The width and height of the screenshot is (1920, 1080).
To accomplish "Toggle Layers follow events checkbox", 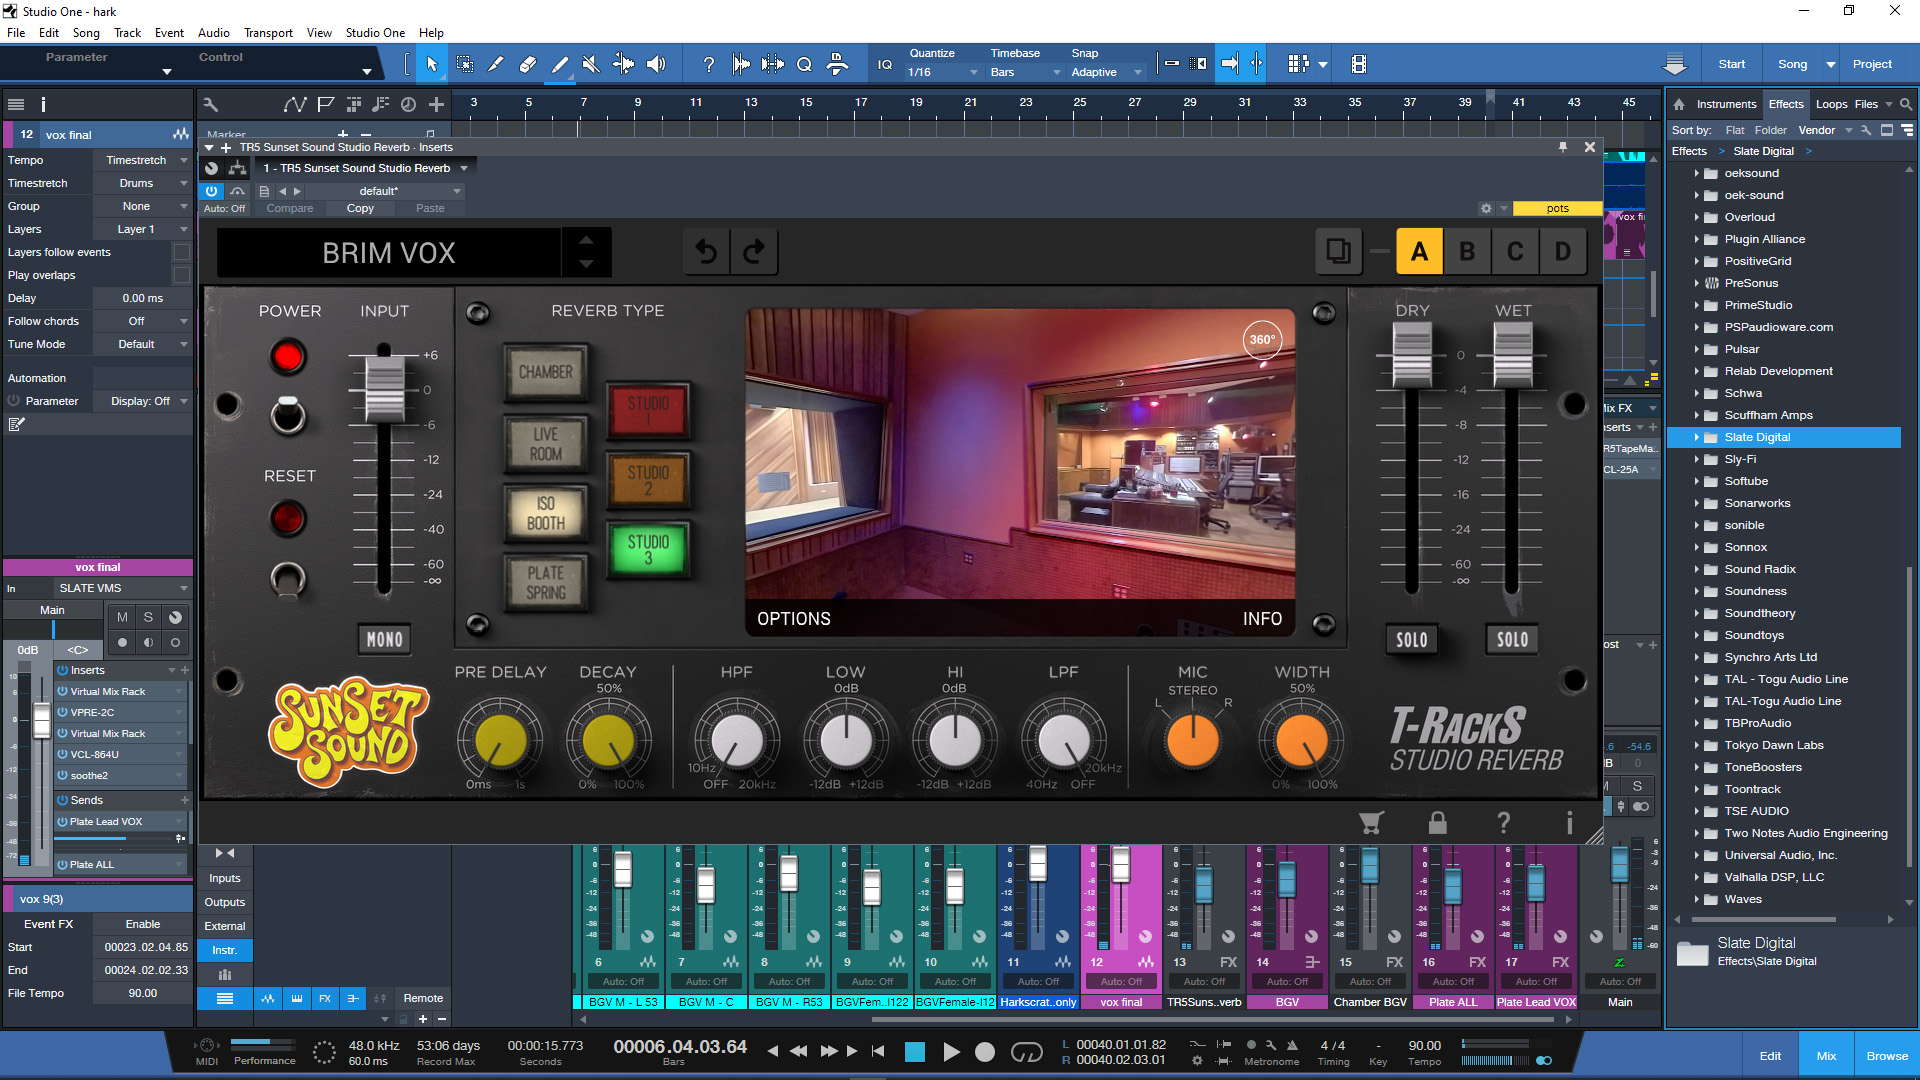I will [181, 252].
